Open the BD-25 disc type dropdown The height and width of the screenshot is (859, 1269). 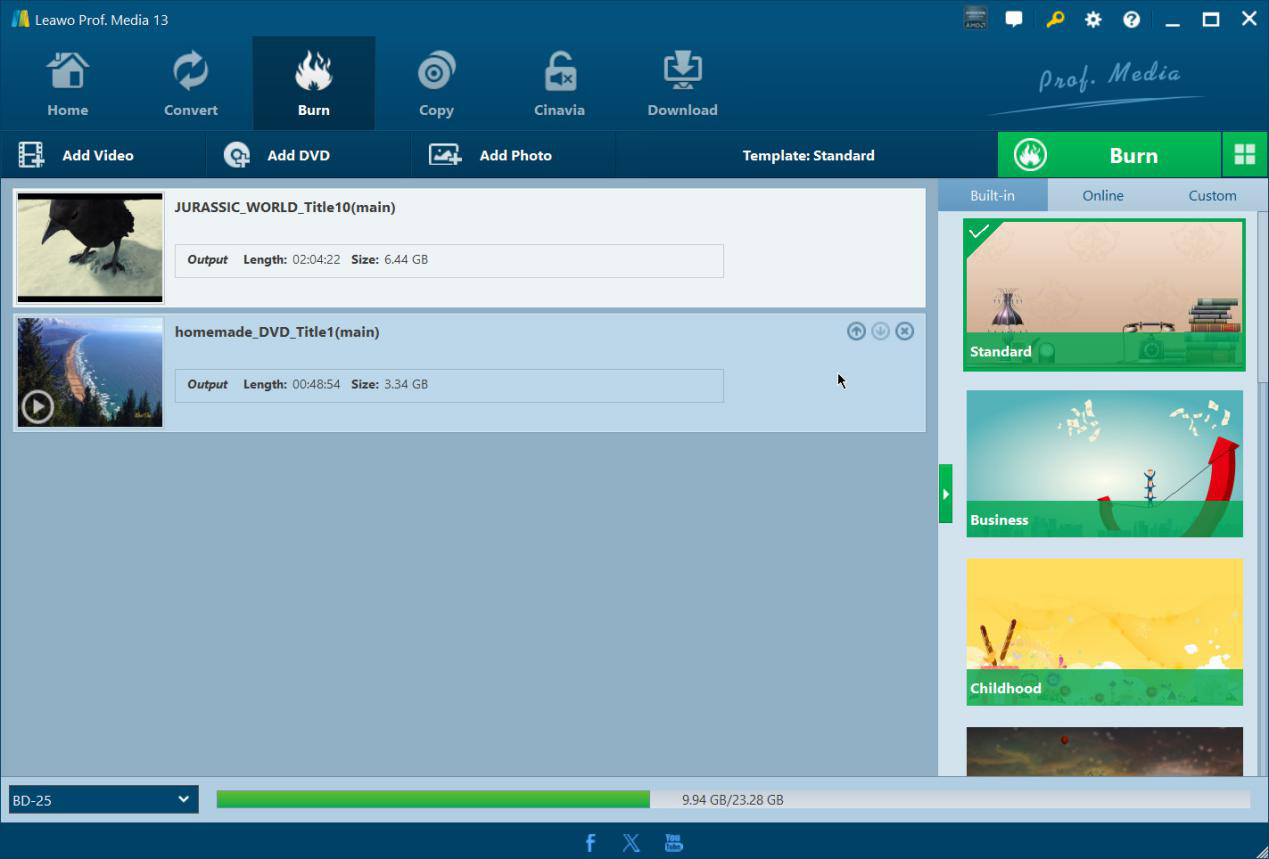pos(104,799)
